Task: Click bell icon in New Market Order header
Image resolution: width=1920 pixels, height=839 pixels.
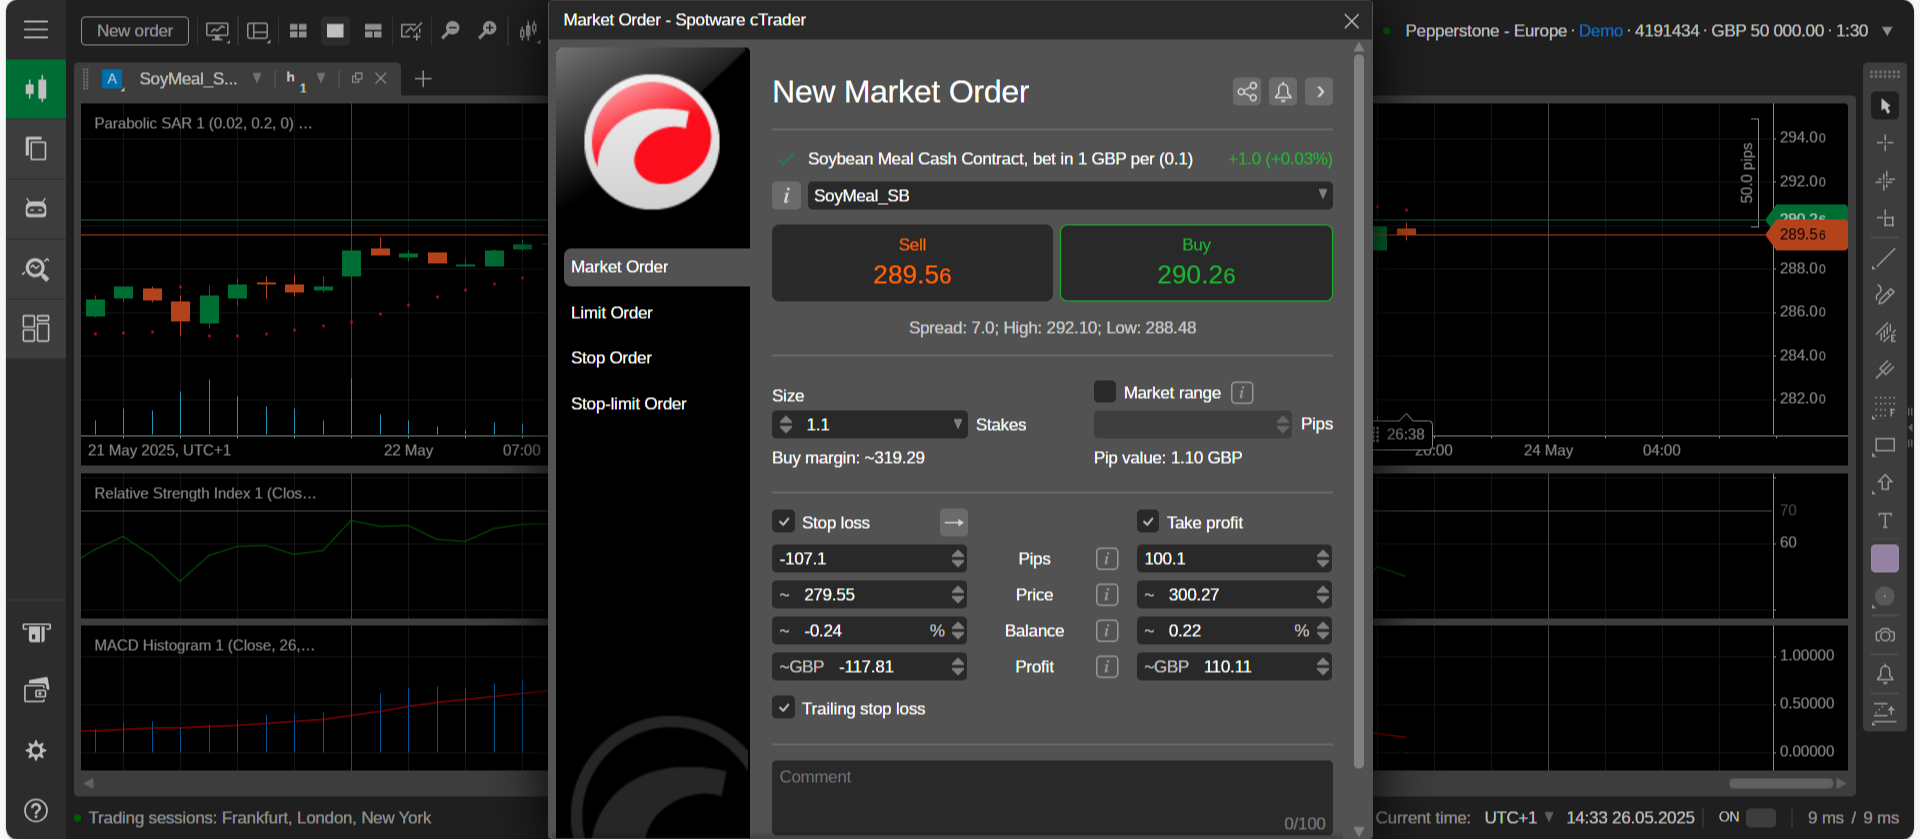Action: 1283,92
